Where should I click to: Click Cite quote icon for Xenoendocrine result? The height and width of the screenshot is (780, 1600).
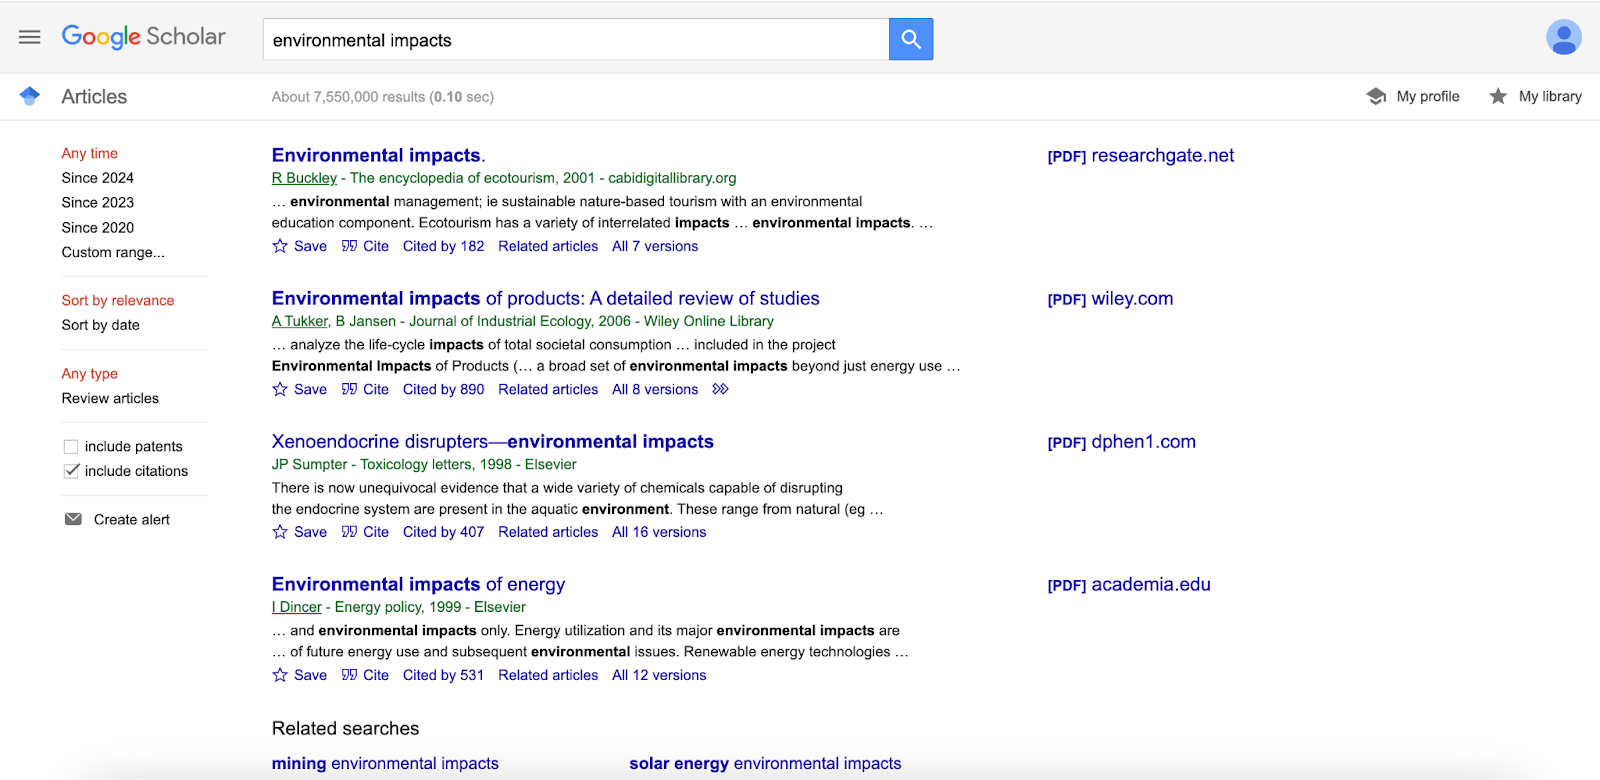point(349,532)
